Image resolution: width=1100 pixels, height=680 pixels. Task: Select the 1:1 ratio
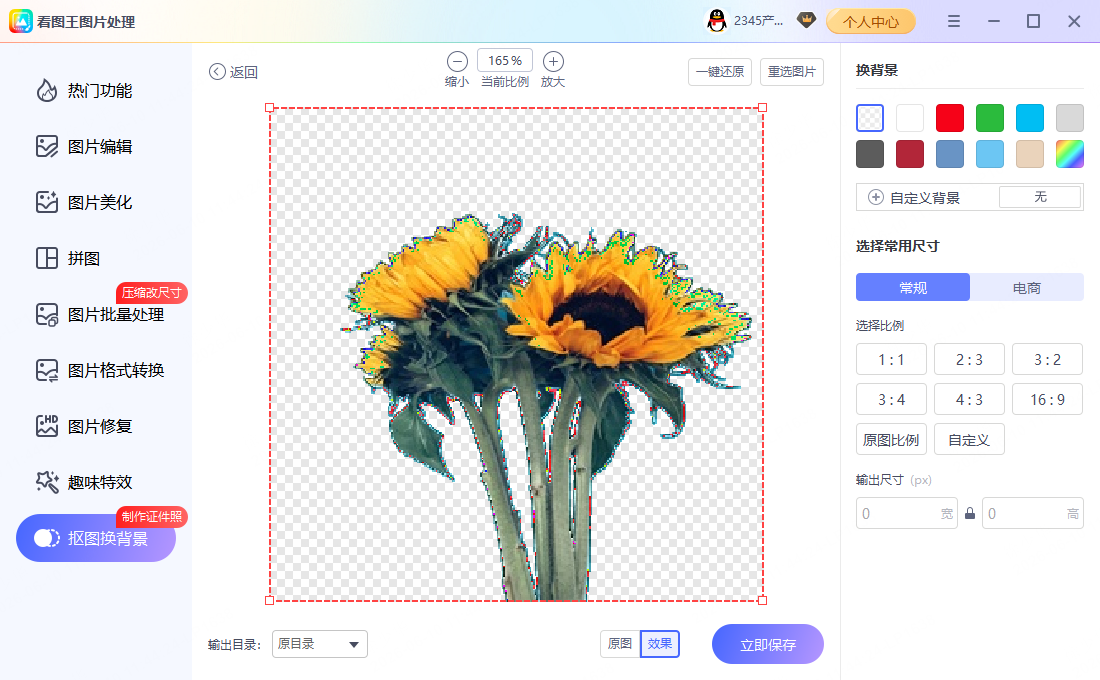(x=891, y=359)
